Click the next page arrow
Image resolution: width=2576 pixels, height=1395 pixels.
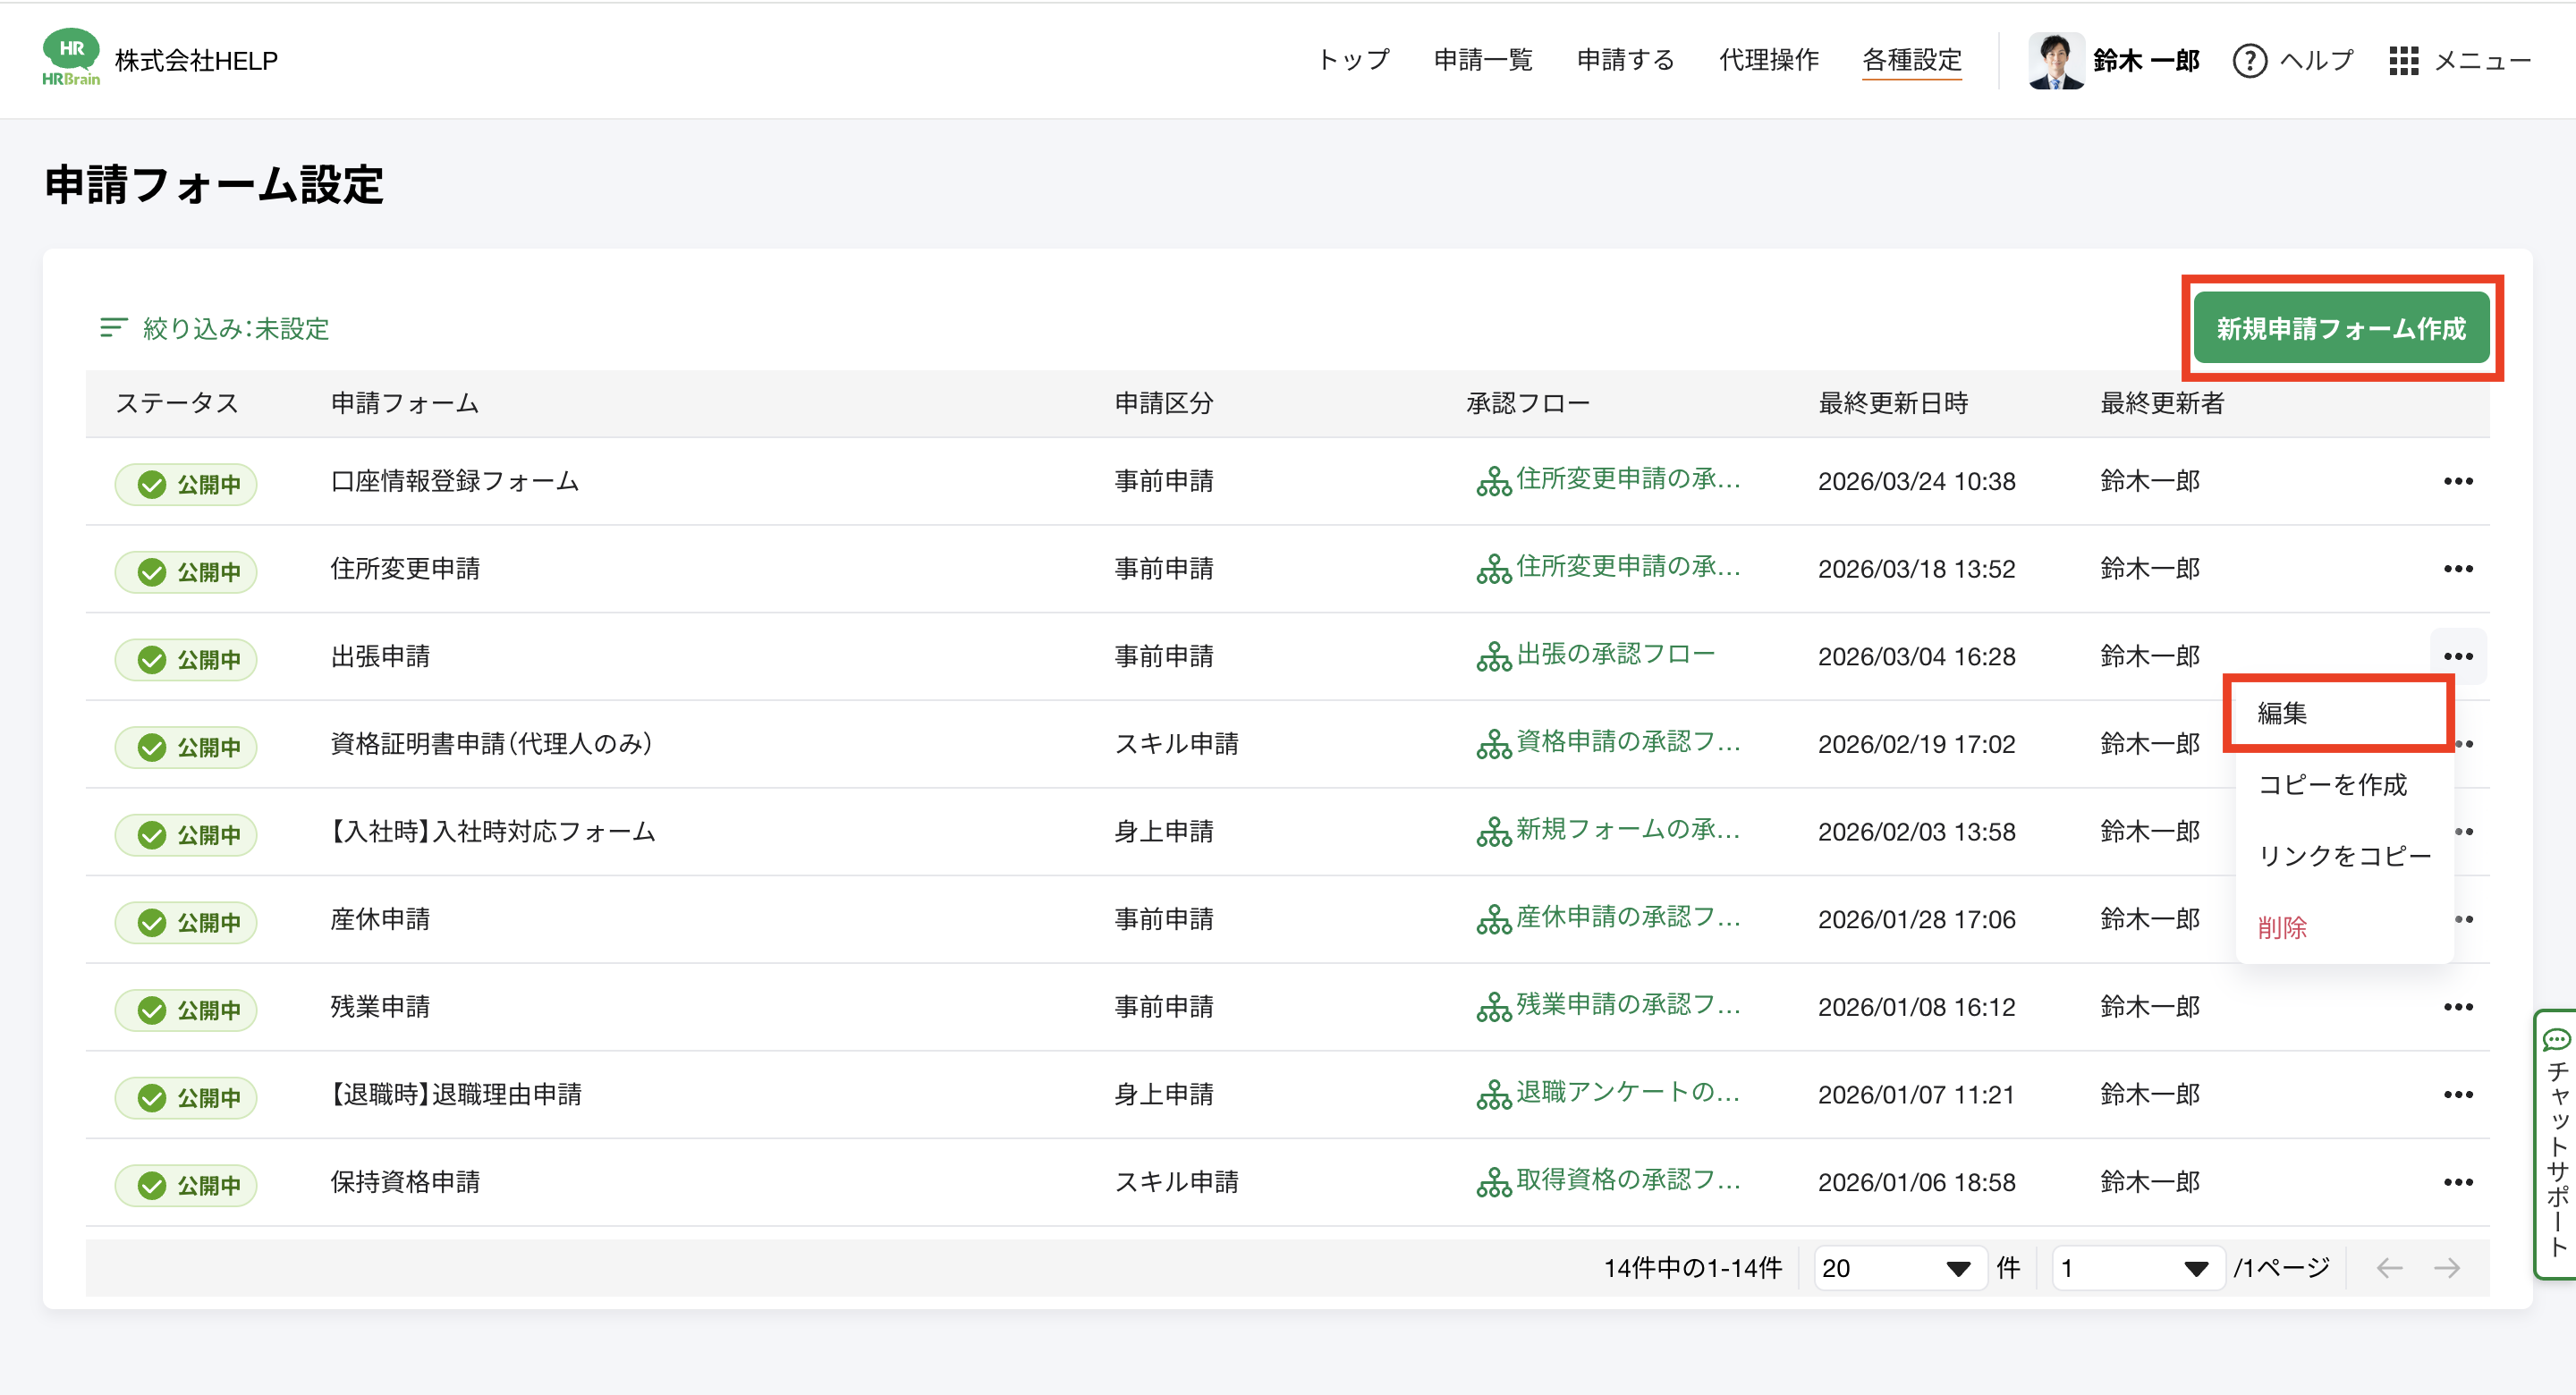[x=2446, y=1268]
